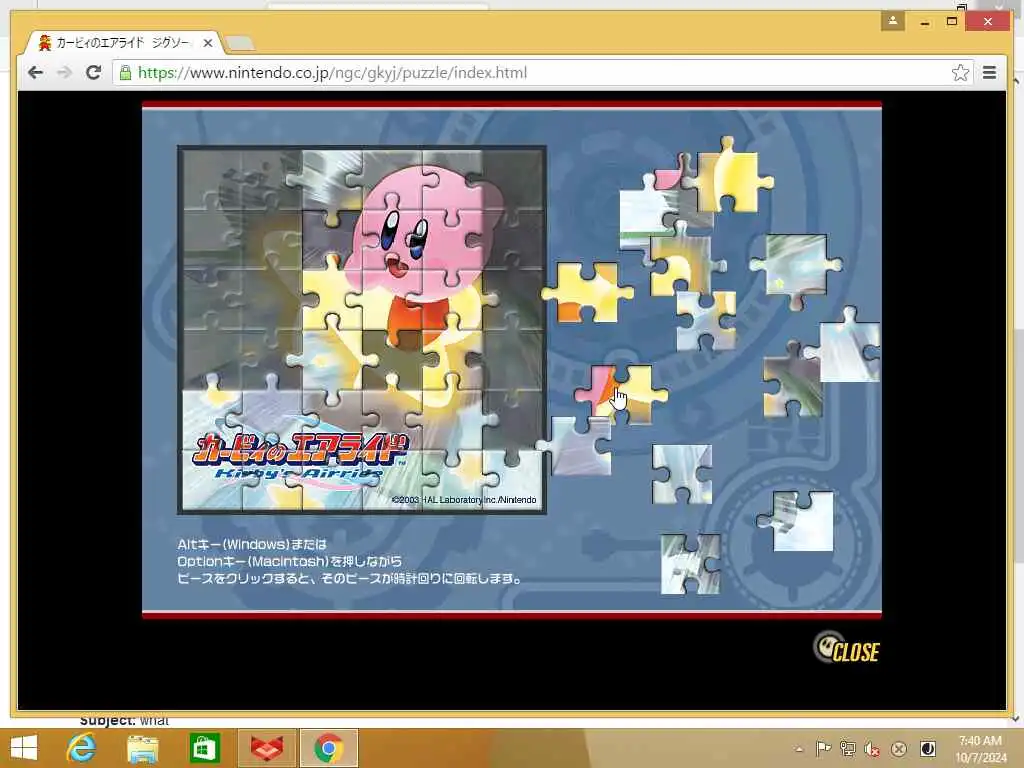Image resolution: width=1024 pixels, height=768 pixels.
Task: Click the CLOSE button below puzzle
Action: pos(847,648)
